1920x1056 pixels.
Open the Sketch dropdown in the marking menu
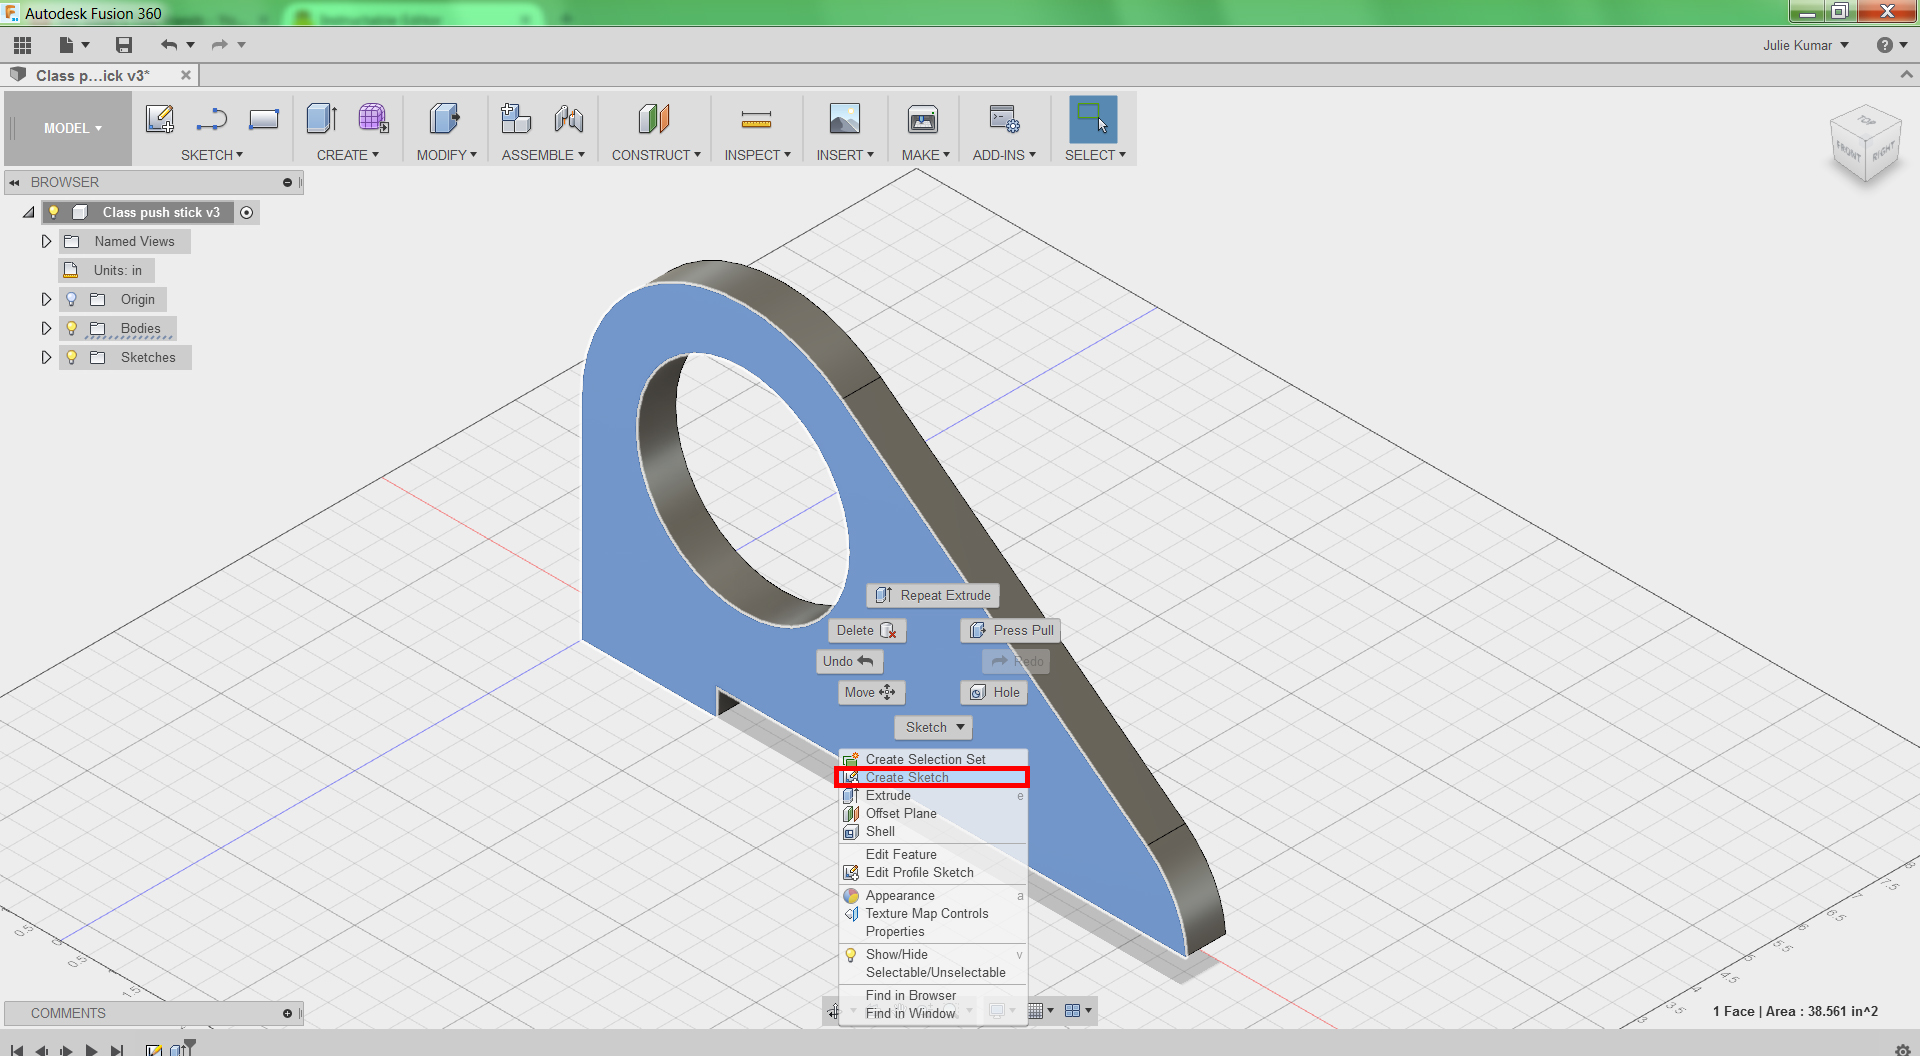(x=932, y=727)
